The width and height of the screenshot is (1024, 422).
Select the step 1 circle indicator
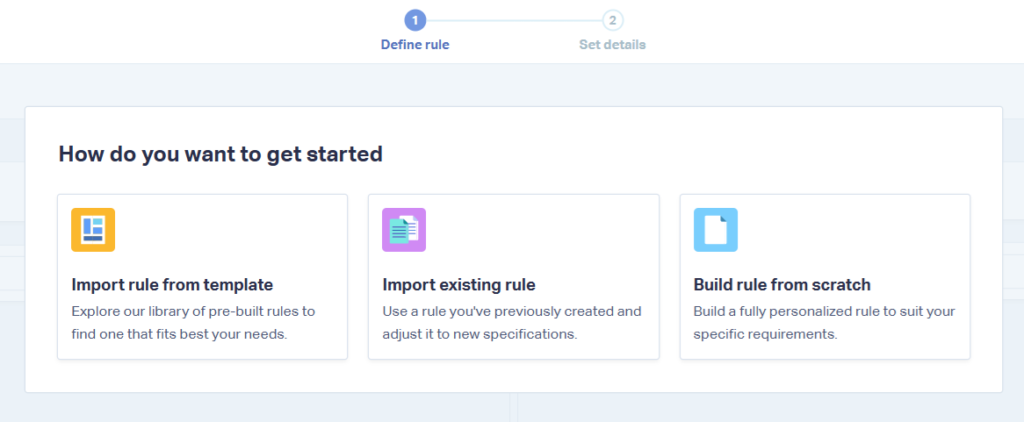click(415, 20)
